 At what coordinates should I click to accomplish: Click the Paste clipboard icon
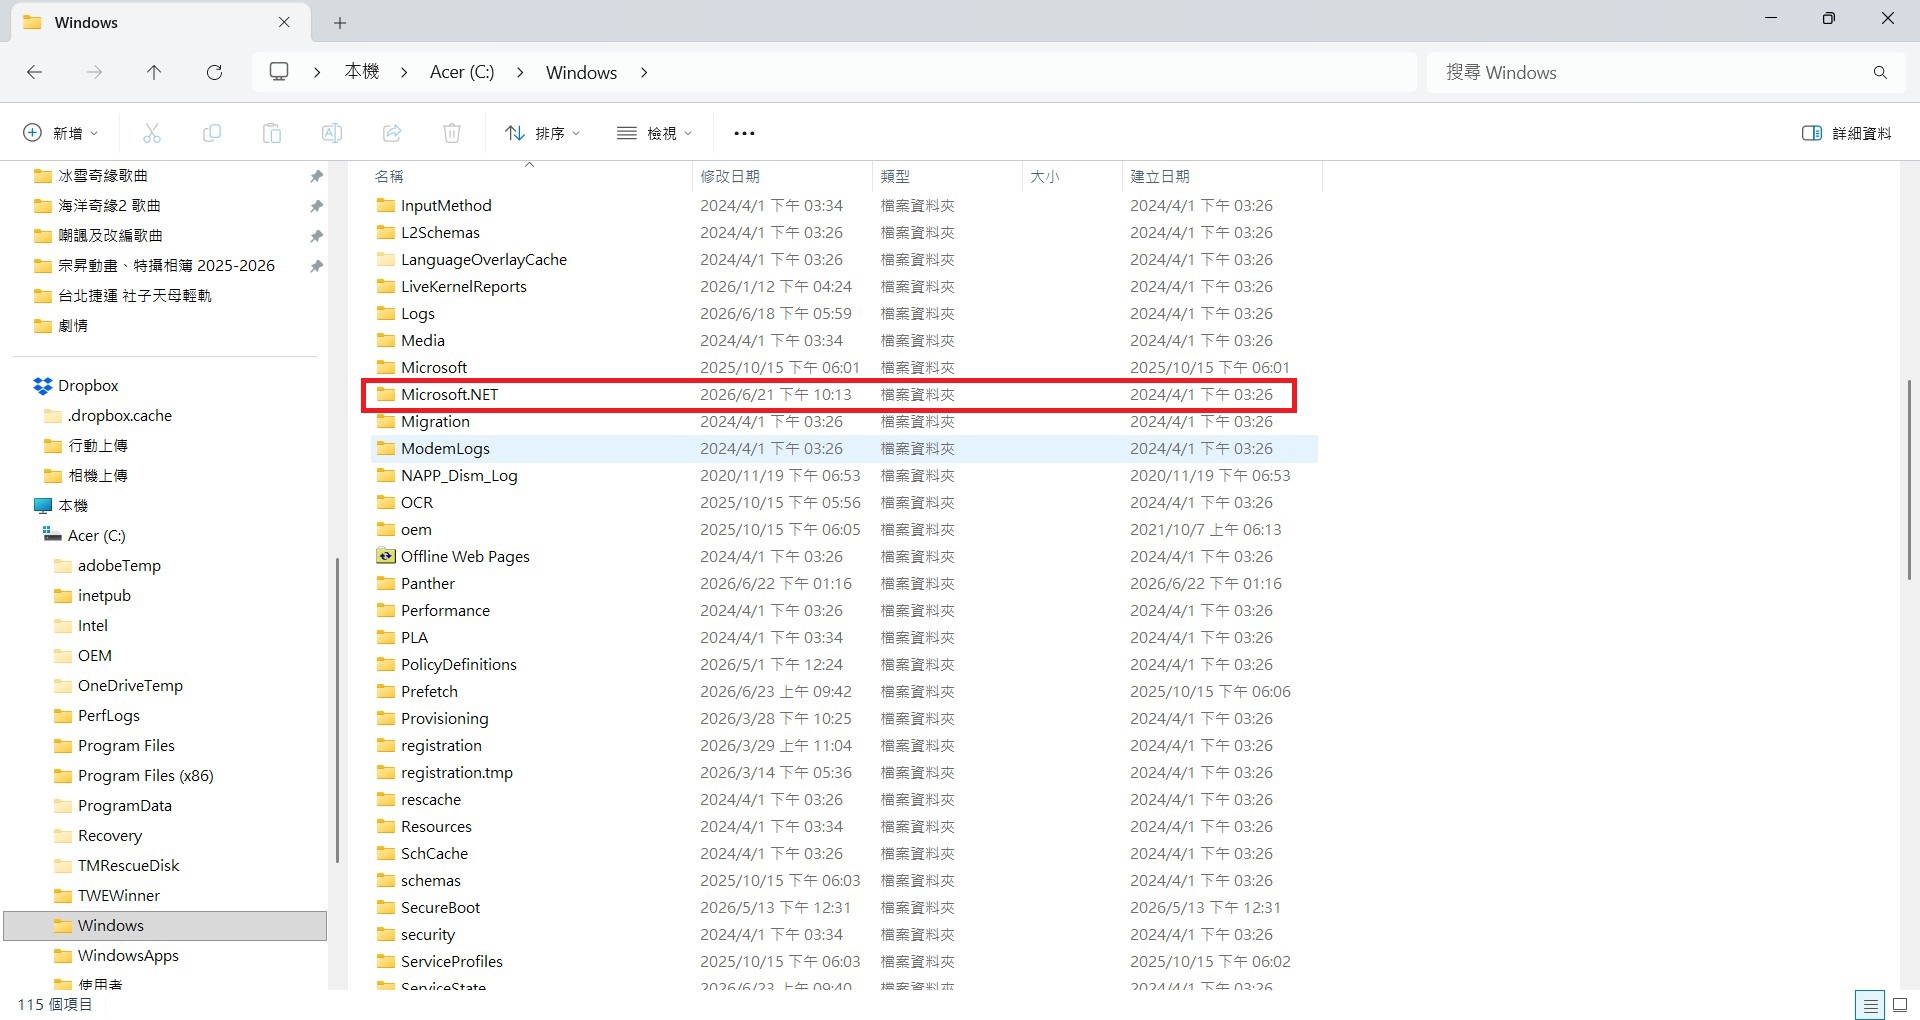pos(272,133)
